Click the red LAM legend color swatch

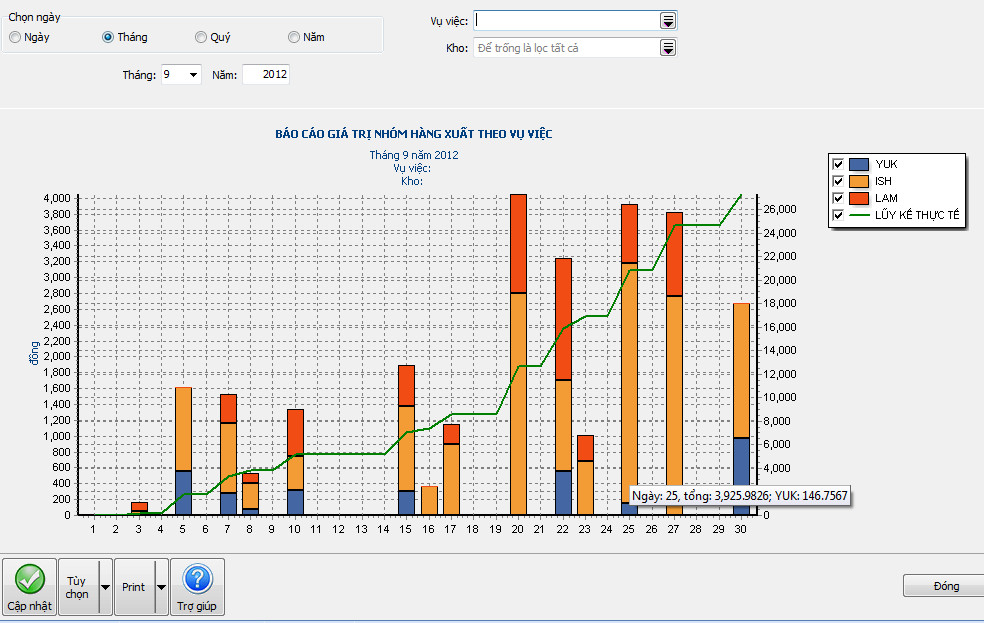click(859, 198)
